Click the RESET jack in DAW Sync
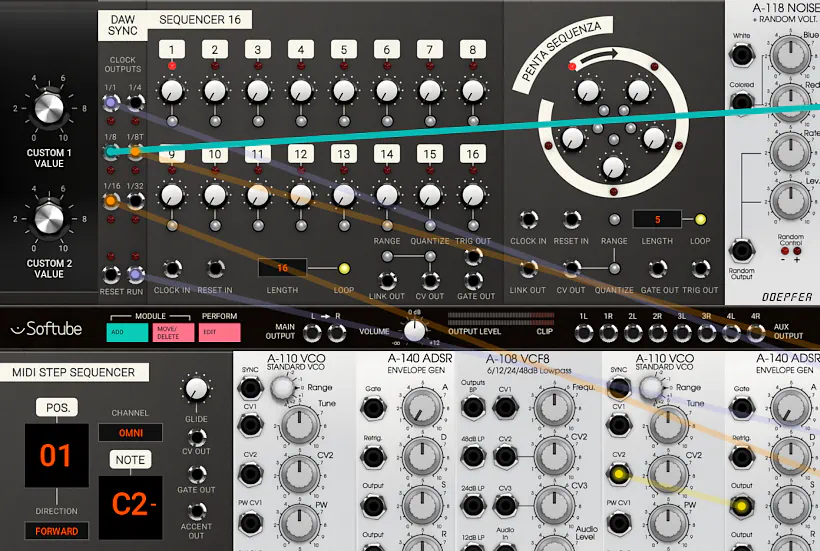 click(x=110, y=274)
